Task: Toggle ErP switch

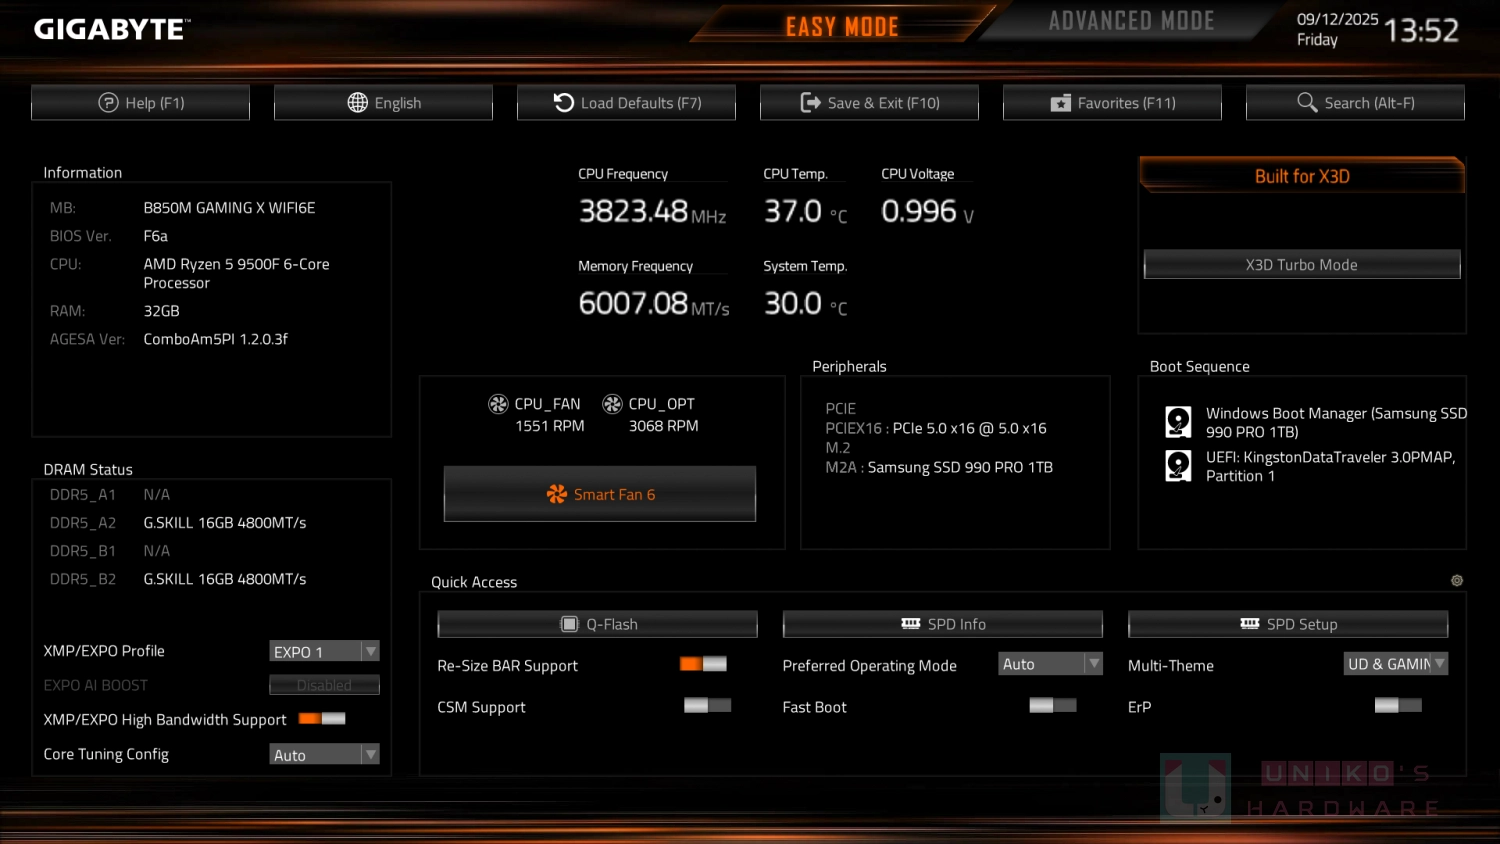Action: tap(1398, 706)
